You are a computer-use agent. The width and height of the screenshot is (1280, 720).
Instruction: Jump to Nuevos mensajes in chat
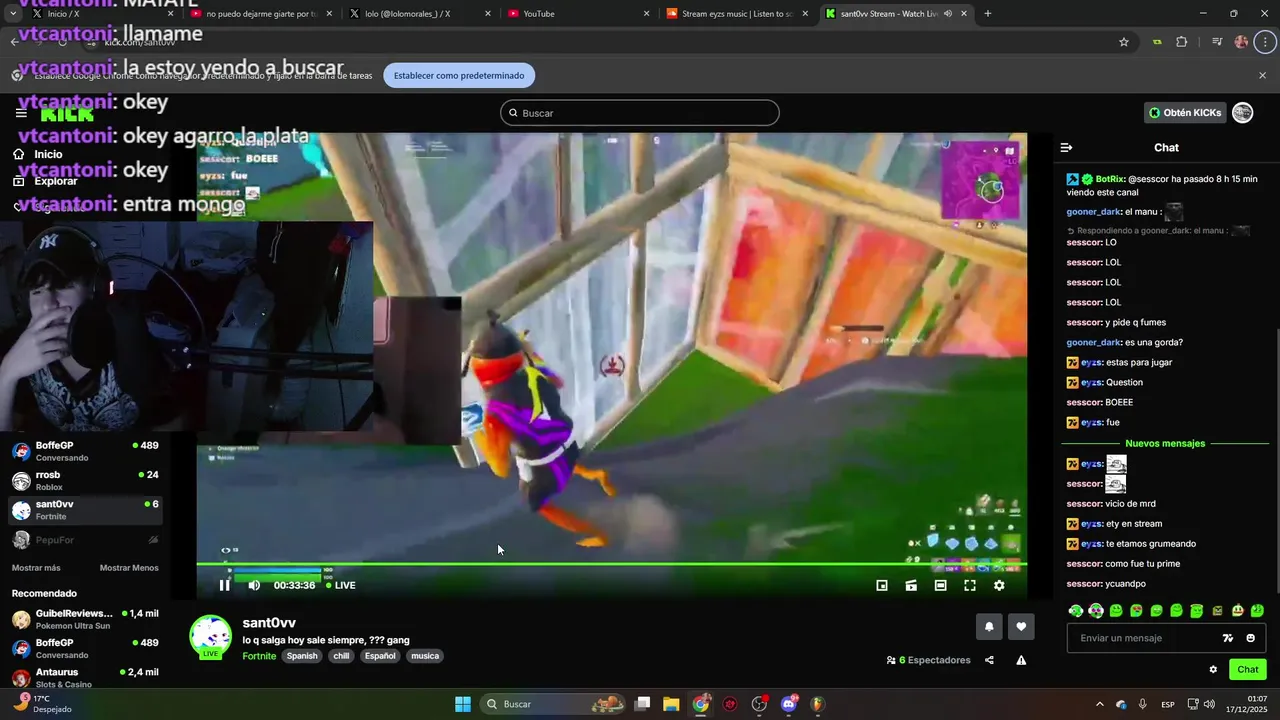[1165, 443]
